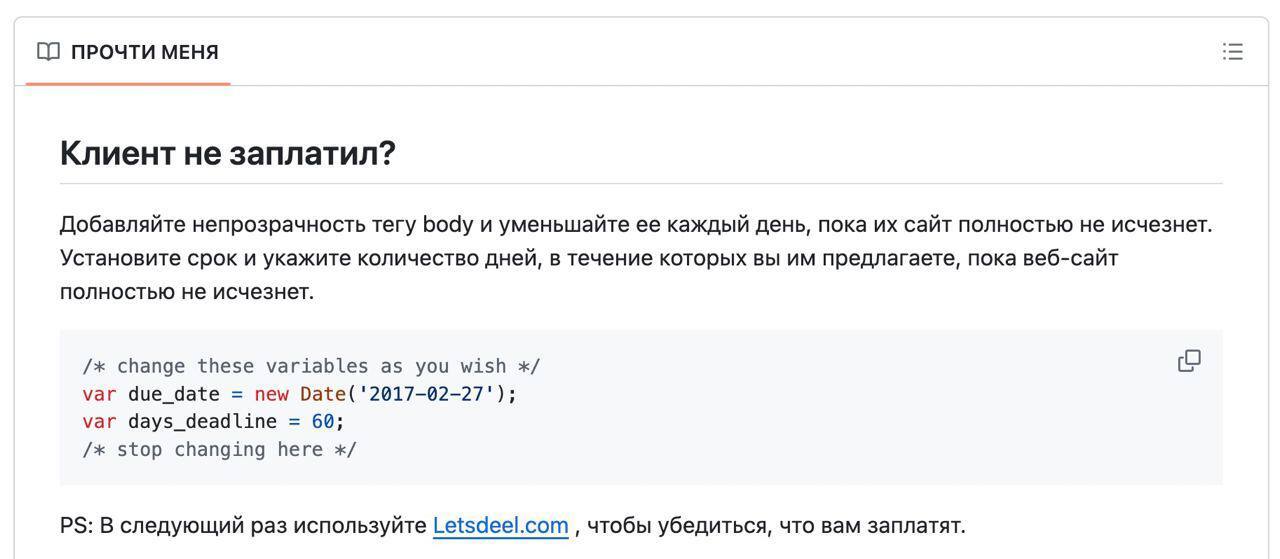Click the due_date variable name
1280x559 pixels.
click(x=173, y=394)
